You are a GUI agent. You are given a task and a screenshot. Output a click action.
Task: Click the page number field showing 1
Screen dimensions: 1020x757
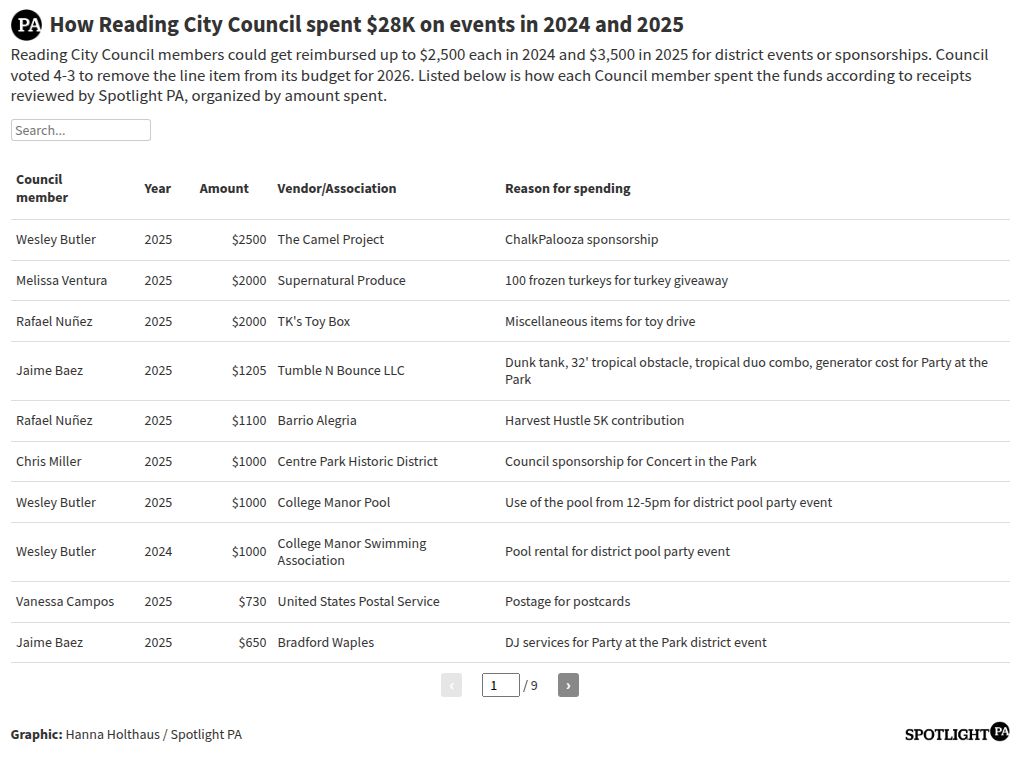(x=500, y=684)
